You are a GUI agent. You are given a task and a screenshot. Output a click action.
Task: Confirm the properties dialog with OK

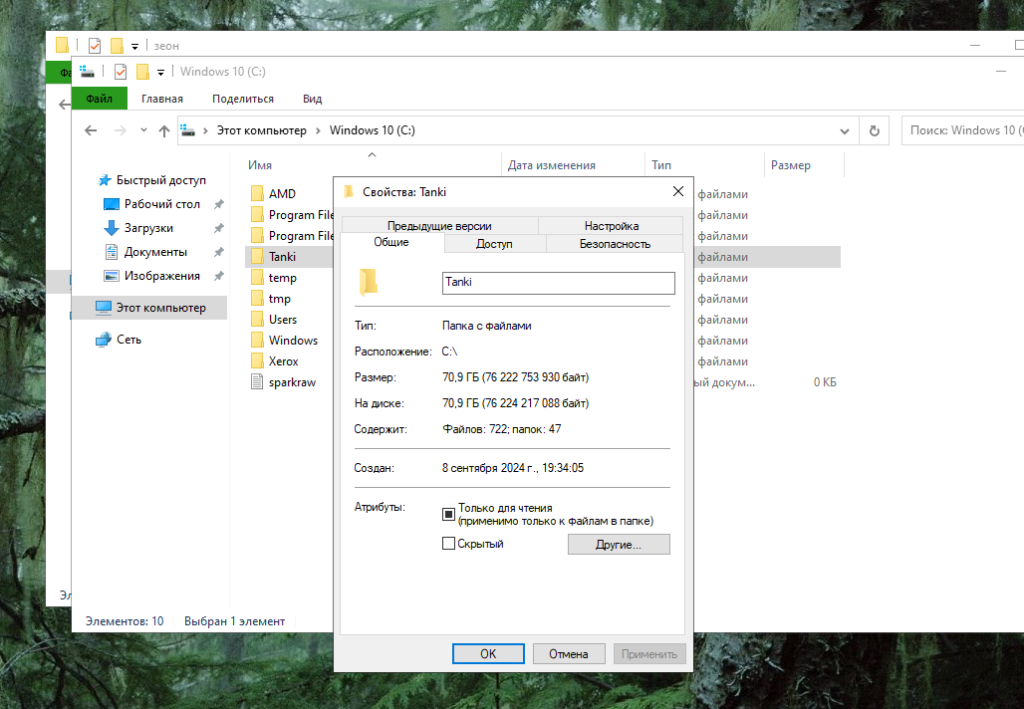pos(488,654)
